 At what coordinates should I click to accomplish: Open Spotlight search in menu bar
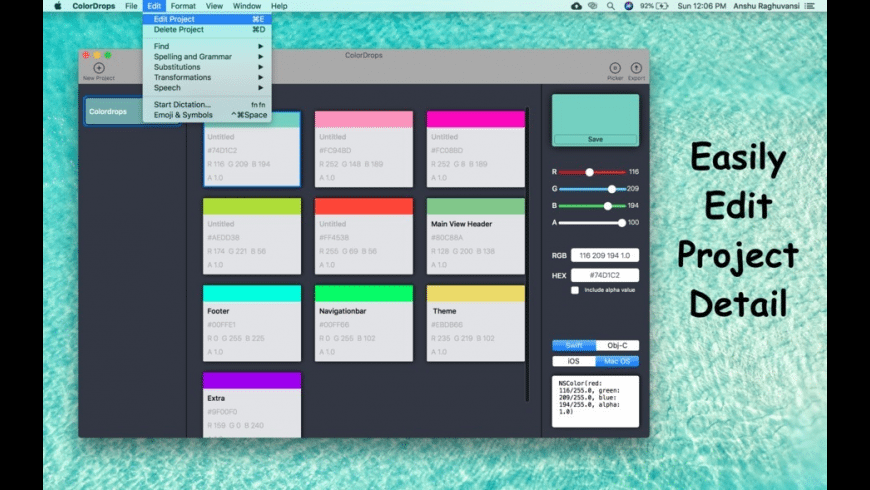(x=610, y=6)
